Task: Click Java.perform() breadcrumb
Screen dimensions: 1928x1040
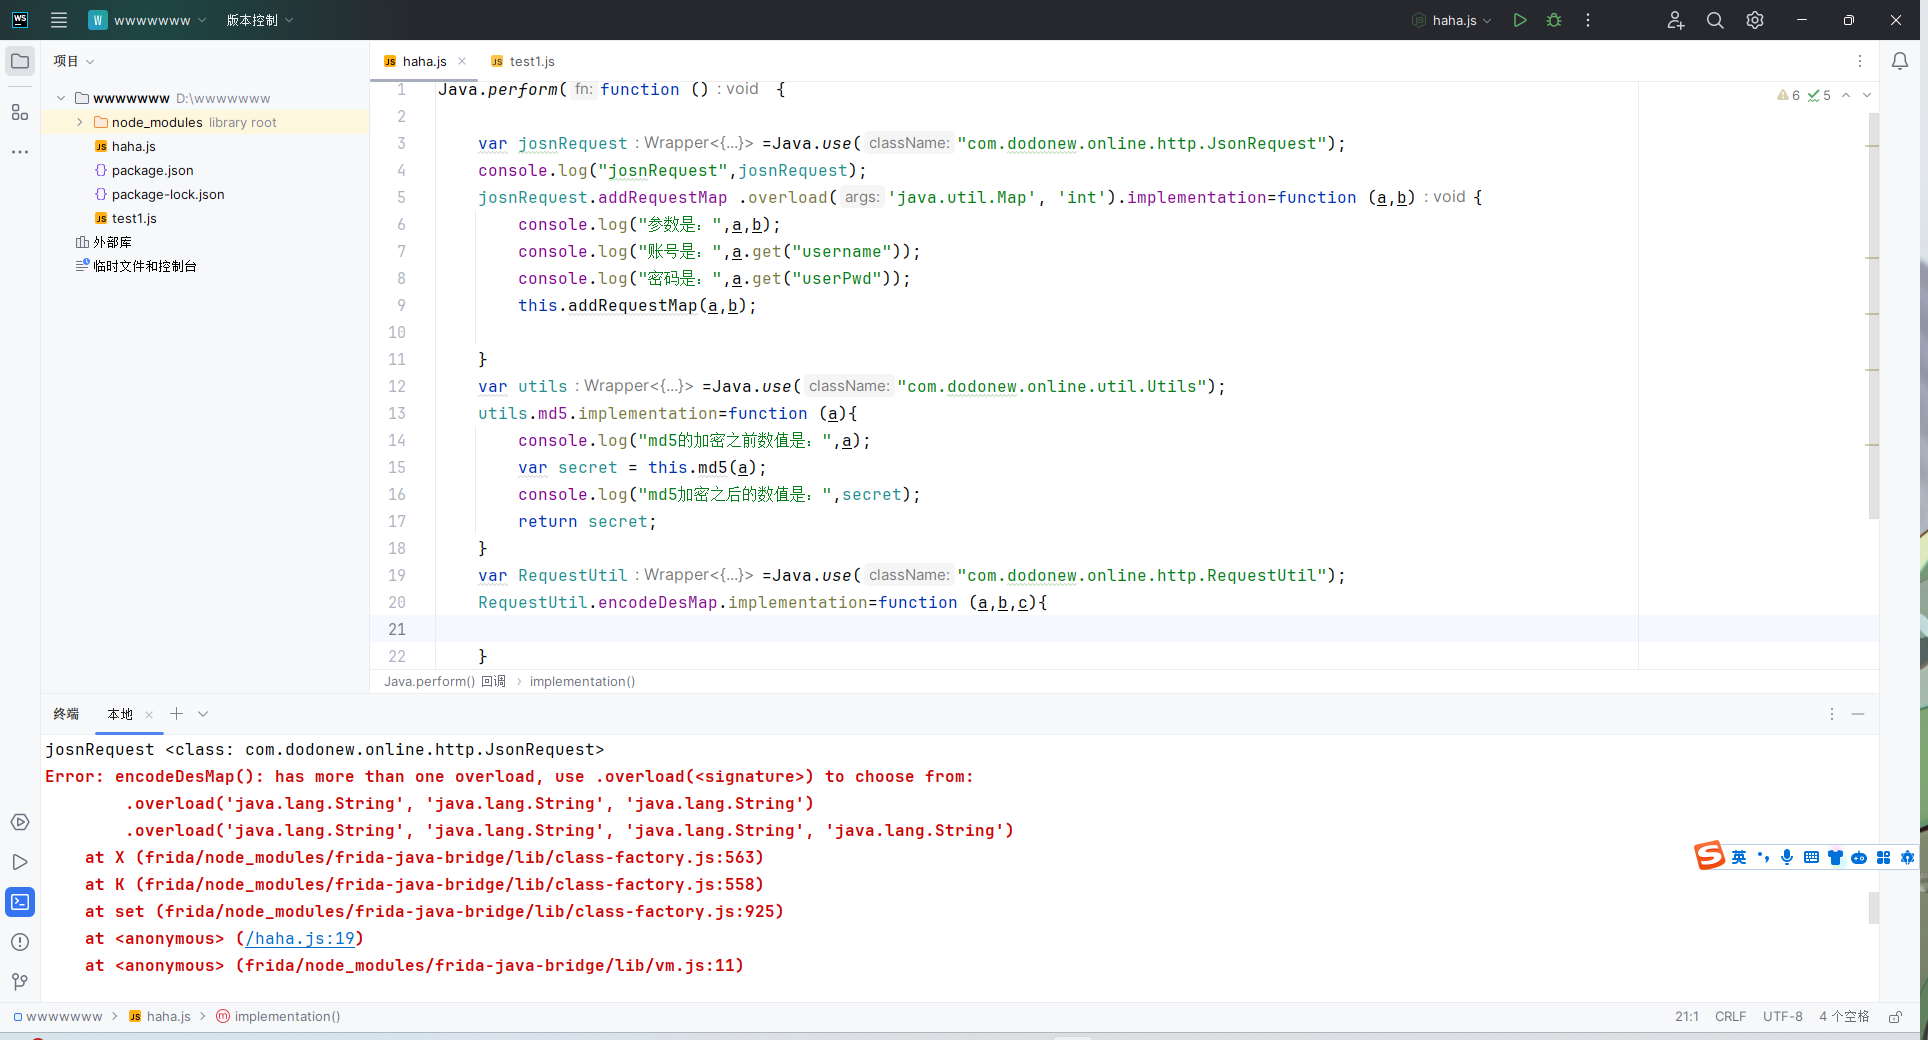Action: coord(445,681)
